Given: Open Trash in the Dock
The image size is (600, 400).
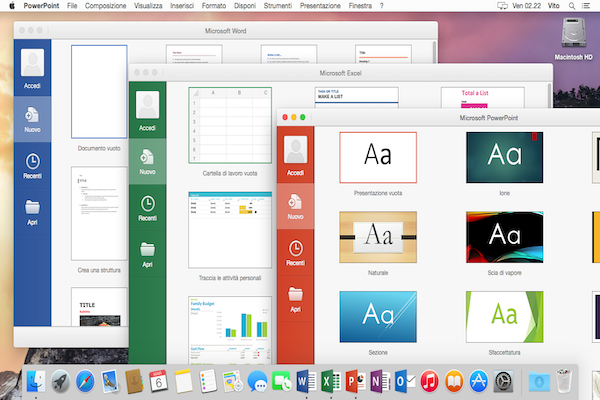Looking at the screenshot, I should tap(564, 381).
